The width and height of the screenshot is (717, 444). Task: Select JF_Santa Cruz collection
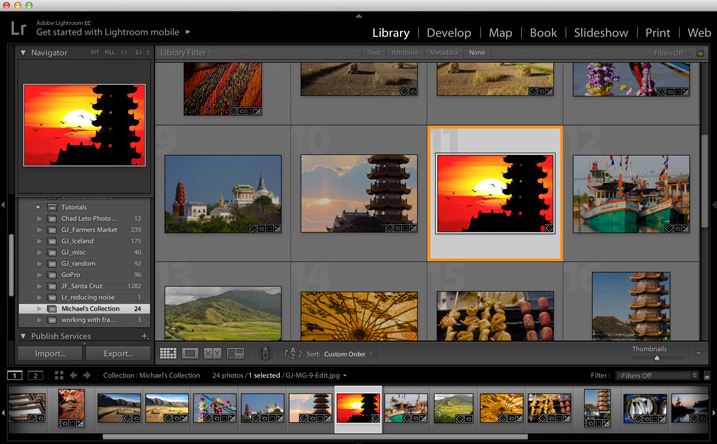pyautogui.click(x=84, y=286)
